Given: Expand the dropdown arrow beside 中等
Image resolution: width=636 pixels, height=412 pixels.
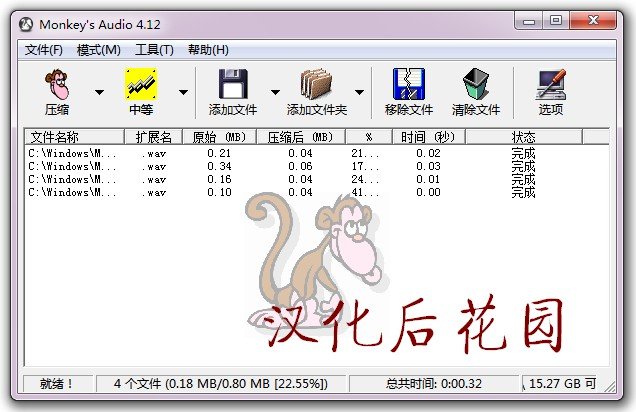Looking at the screenshot, I should click(183, 92).
